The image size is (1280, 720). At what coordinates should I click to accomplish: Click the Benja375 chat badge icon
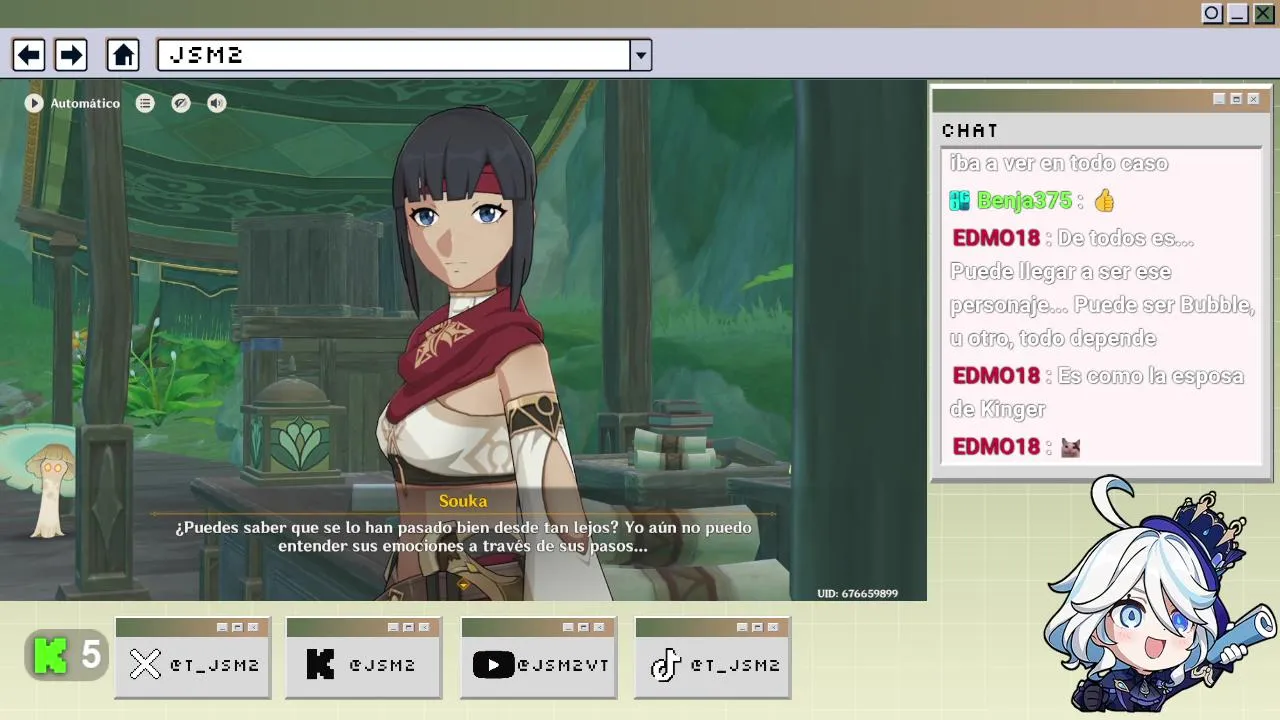tap(960, 201)
